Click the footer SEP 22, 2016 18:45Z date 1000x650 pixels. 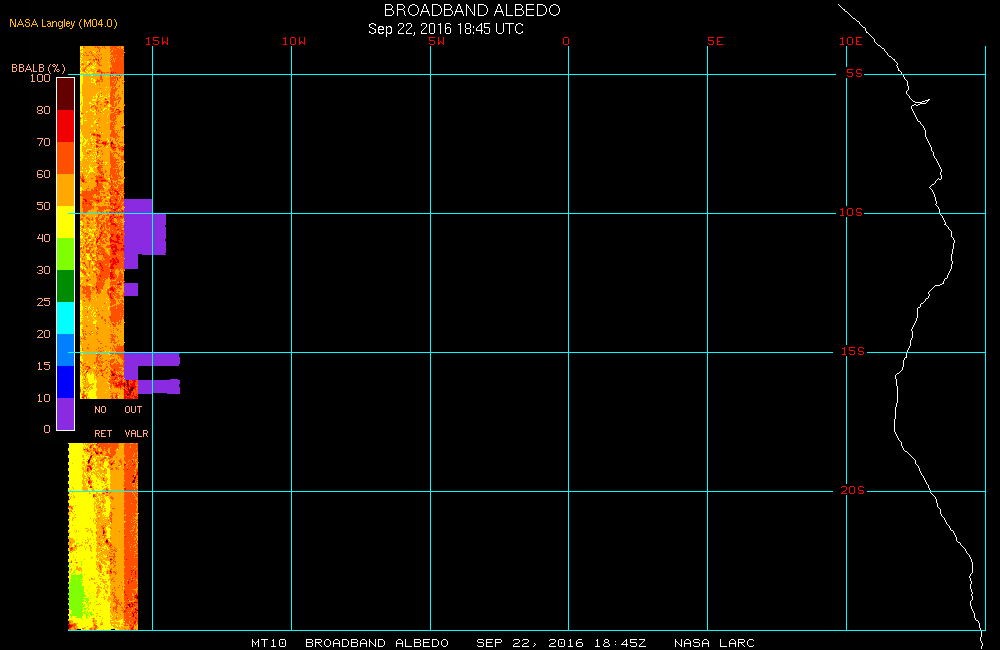(x=561, y=642)
